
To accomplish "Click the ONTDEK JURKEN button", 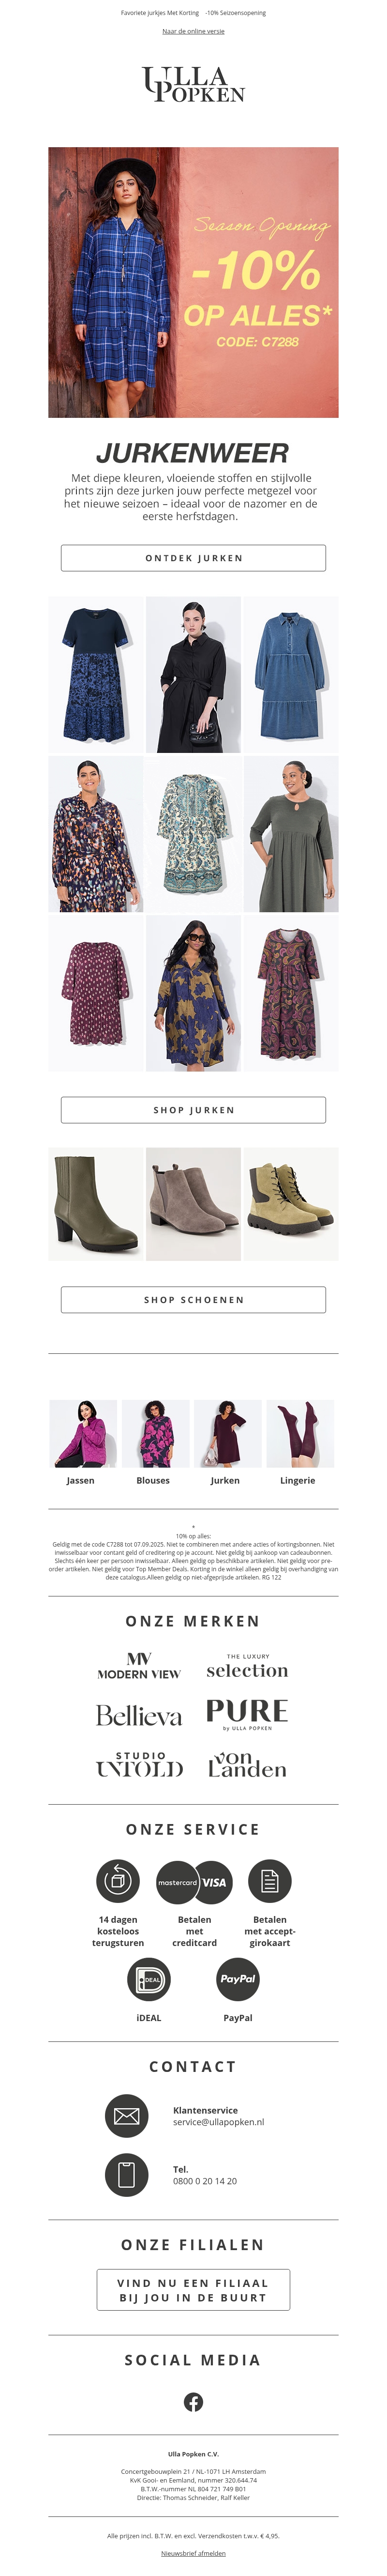I will click(x=193, y=558).
